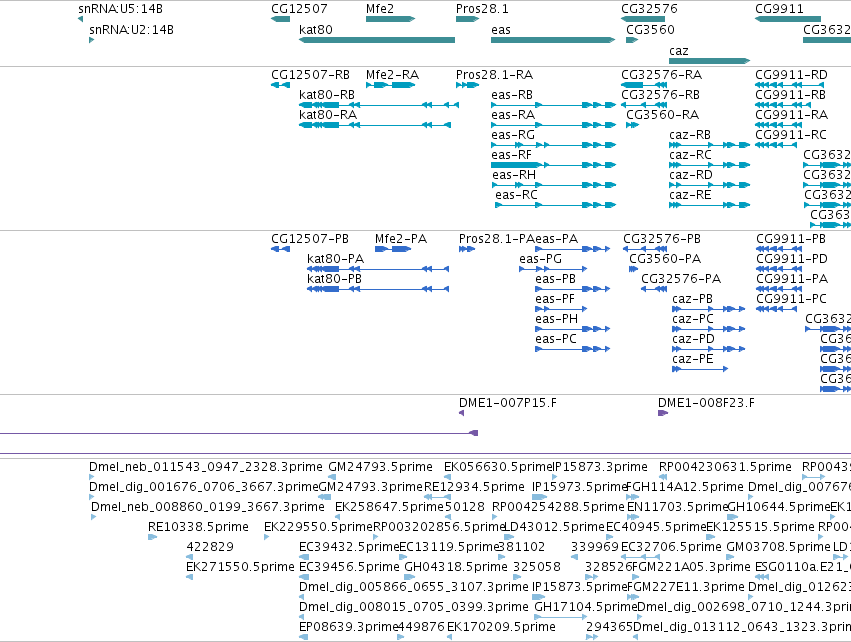Click BAC end DME1-008F23.F
851x642 pixels.
coord(706,403)
